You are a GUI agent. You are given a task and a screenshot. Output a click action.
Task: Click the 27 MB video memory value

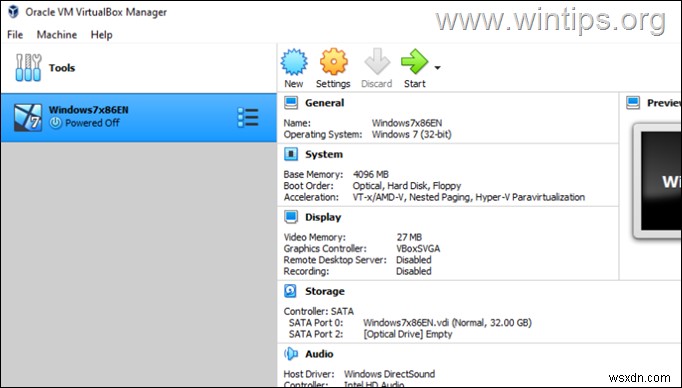tap(409, 237)
